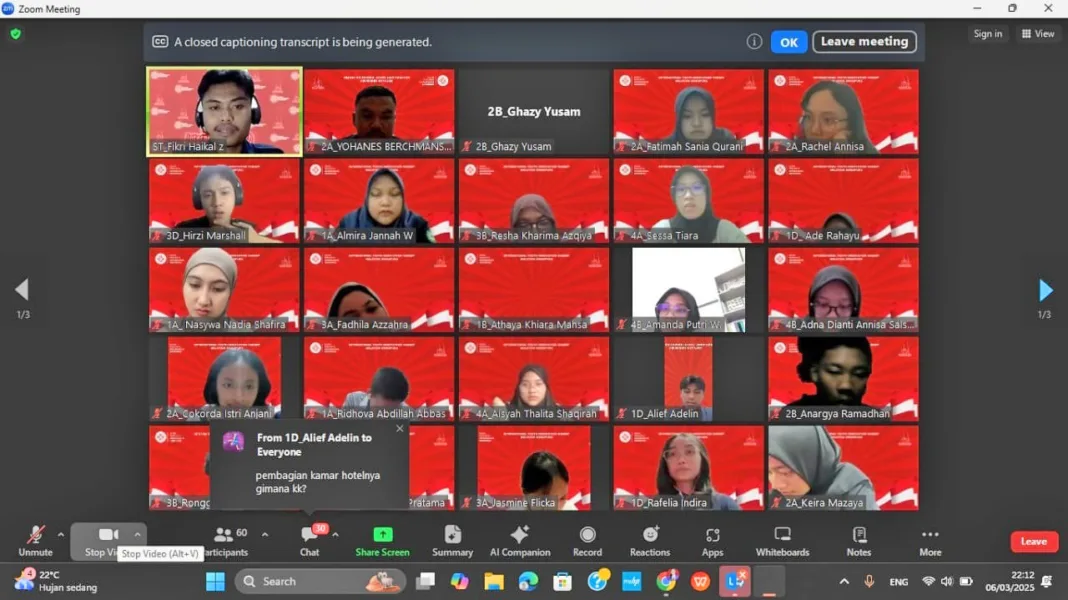Image resolution: width=1068 pixels, height=600 pixels.
Task: Select 3A_Fadhila Azzahra video tile
Action: [379, 290]
